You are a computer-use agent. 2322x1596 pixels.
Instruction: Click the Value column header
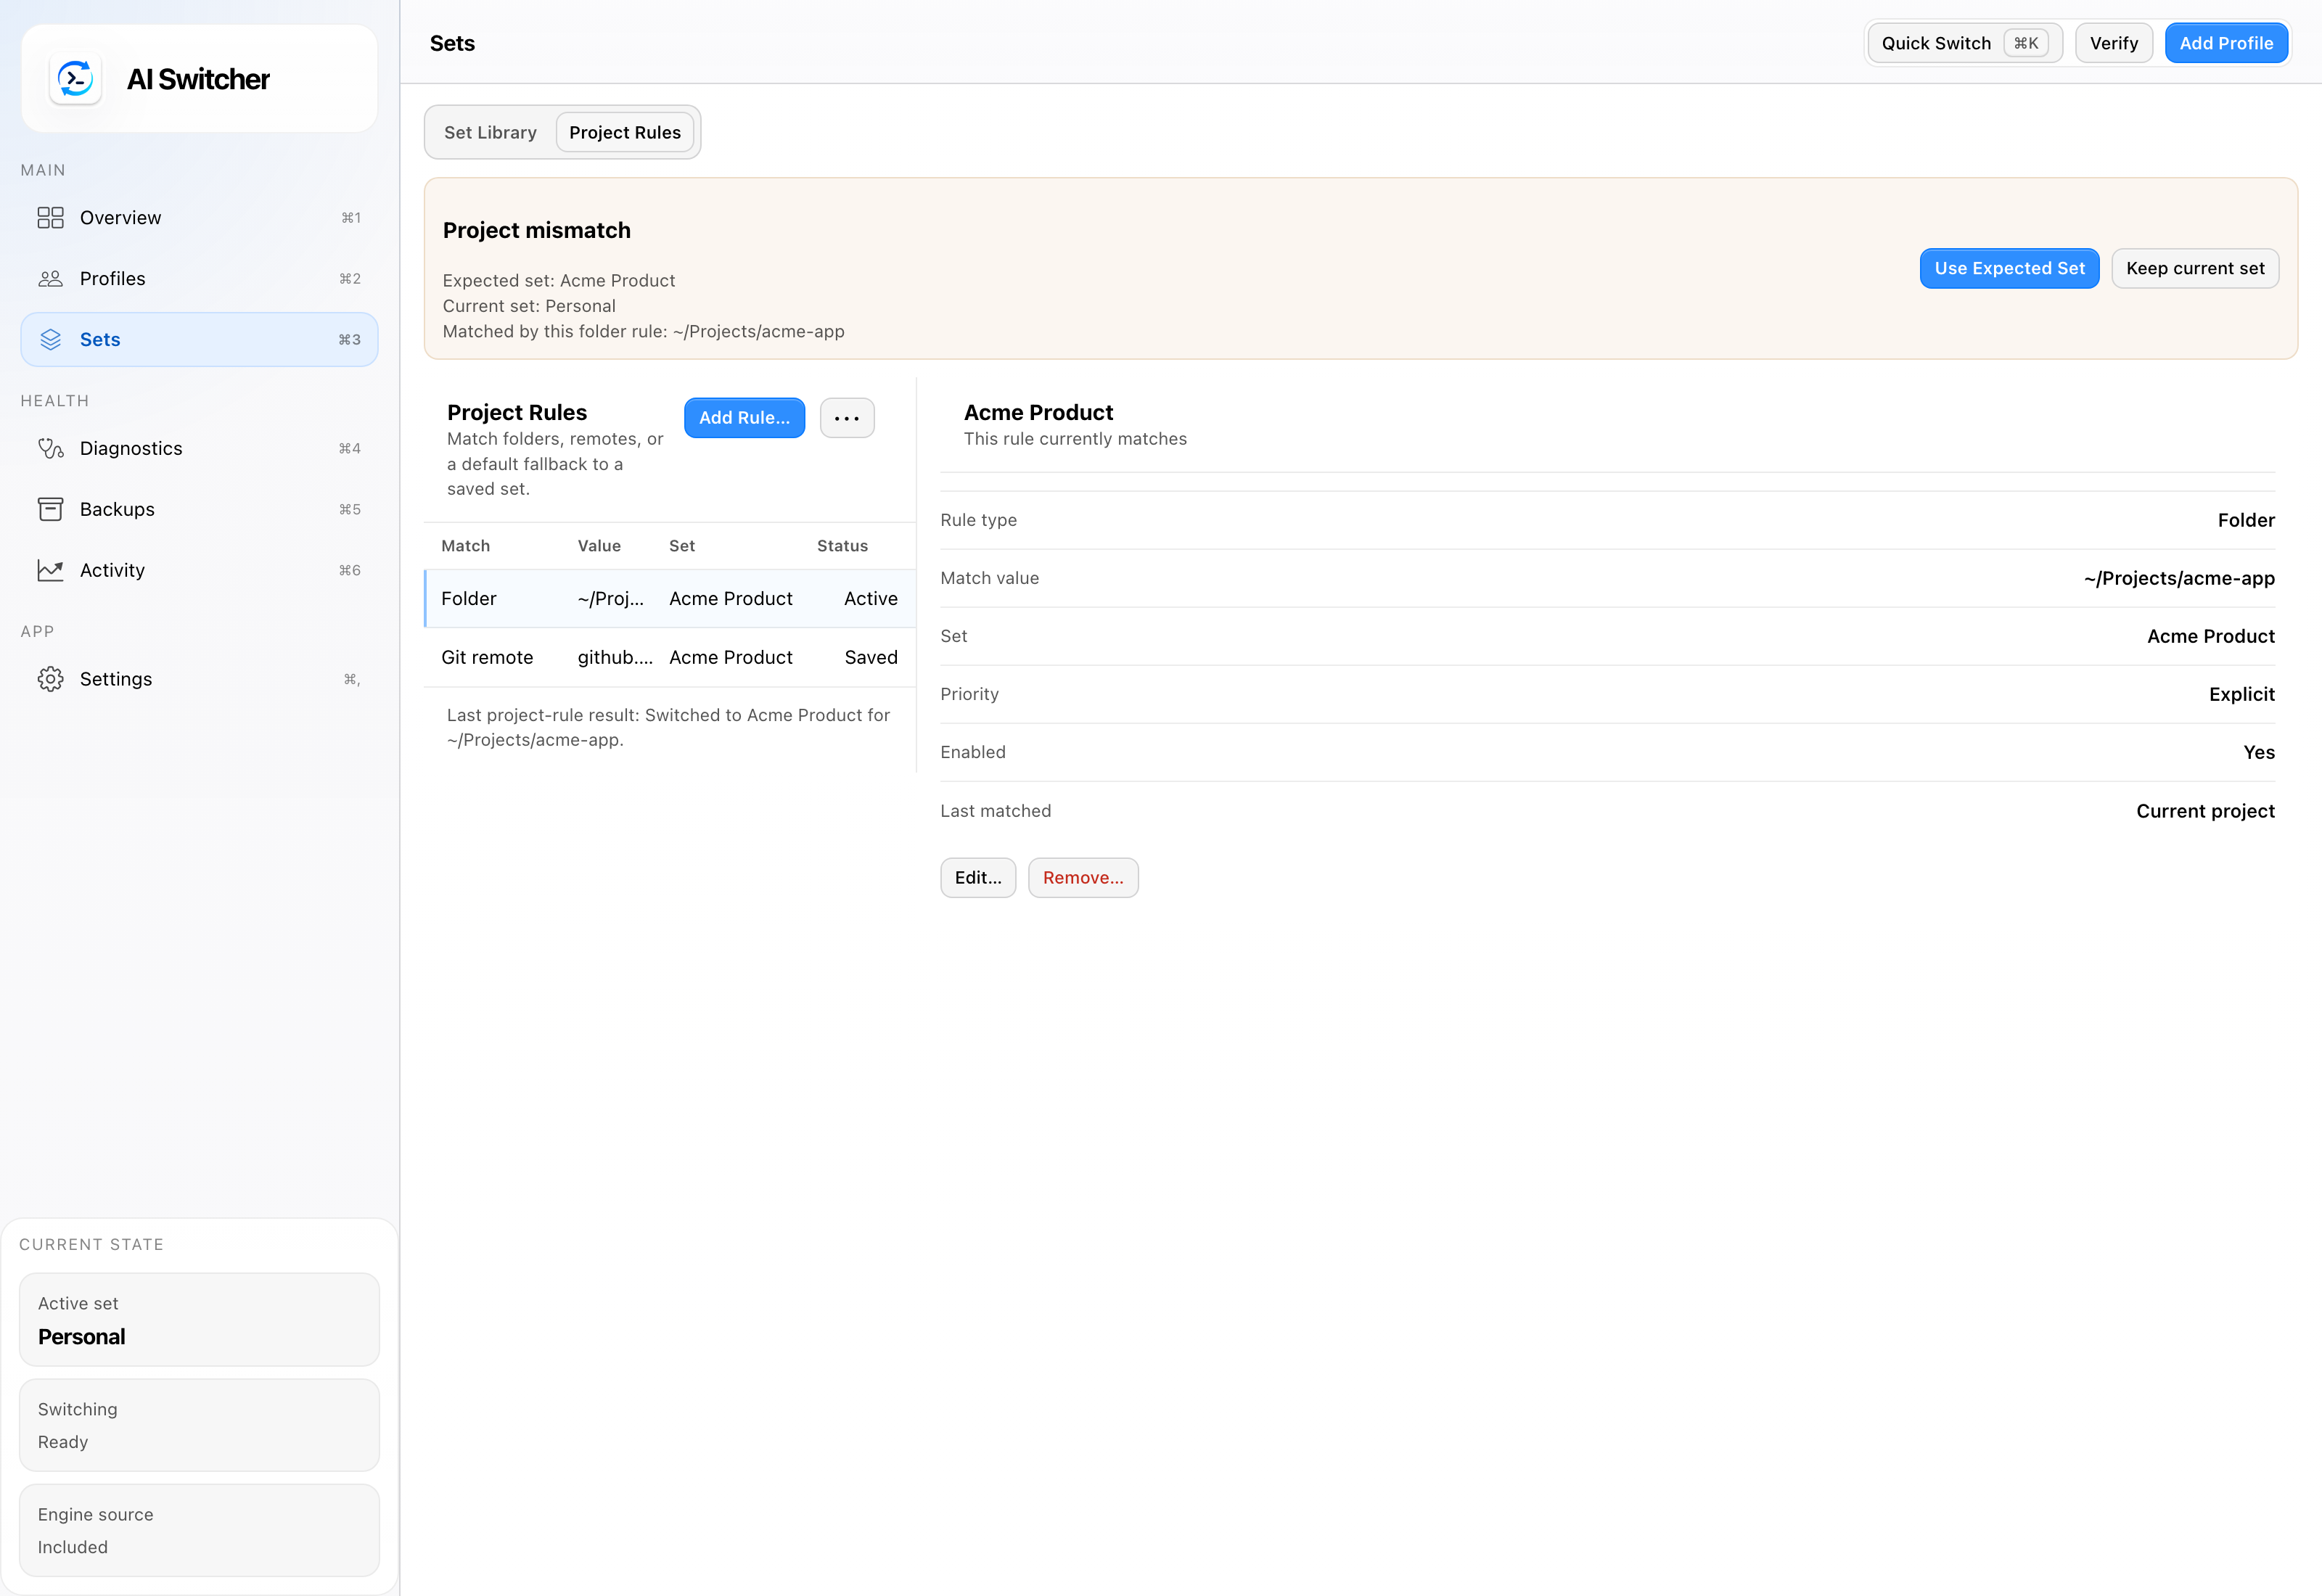pos(599,546)
